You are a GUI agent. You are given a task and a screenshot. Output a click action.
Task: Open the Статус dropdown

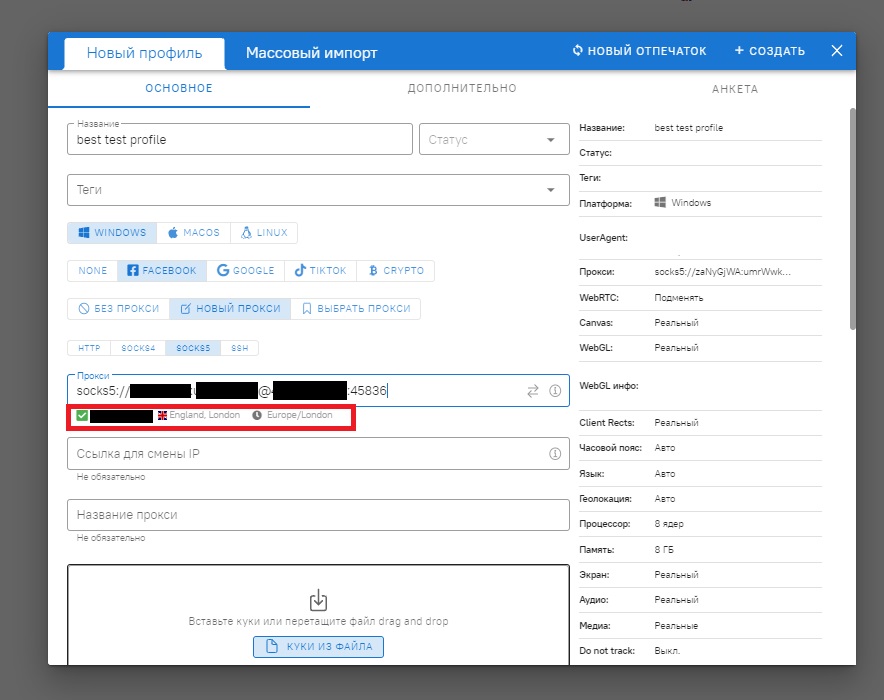[494, 140]
